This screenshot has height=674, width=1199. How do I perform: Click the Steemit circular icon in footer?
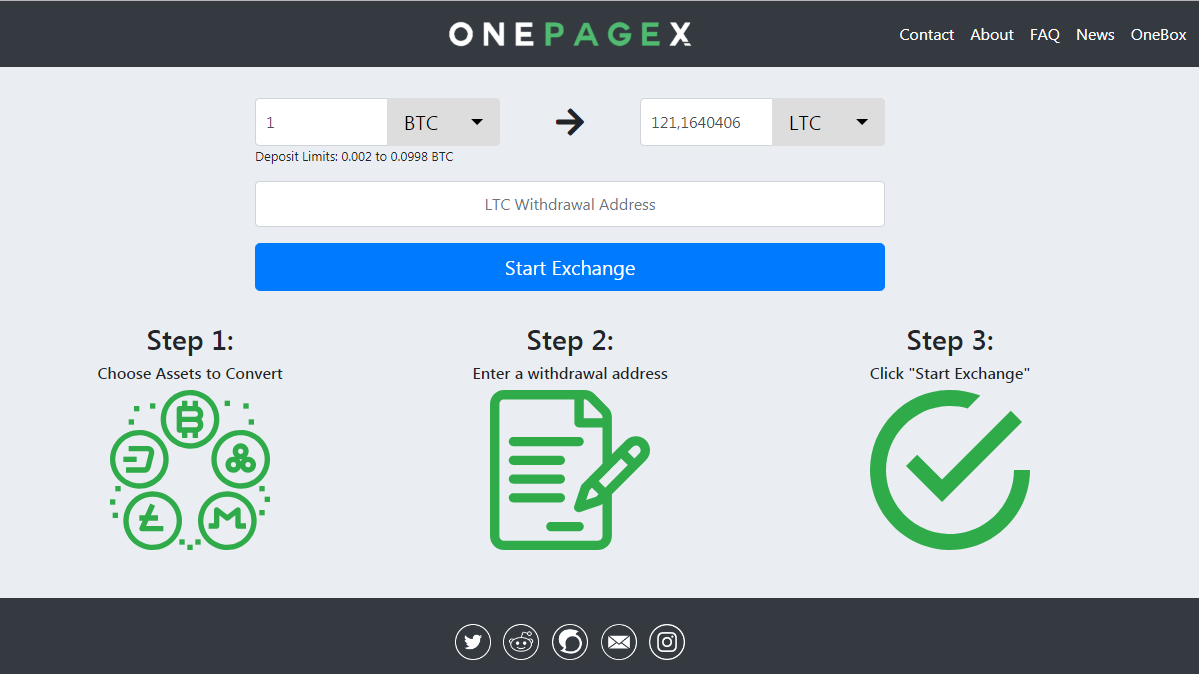click(570, 642)
